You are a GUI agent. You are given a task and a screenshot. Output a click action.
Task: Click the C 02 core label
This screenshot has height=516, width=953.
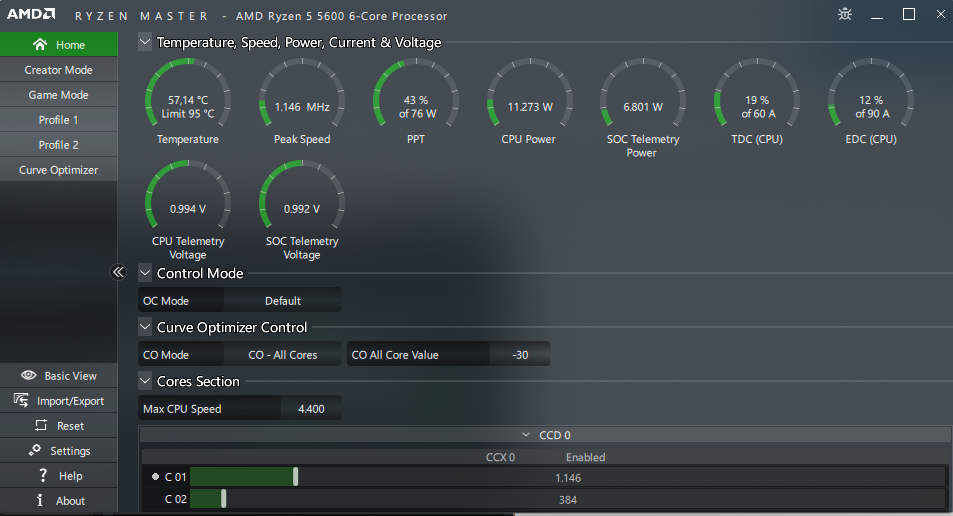176,499
